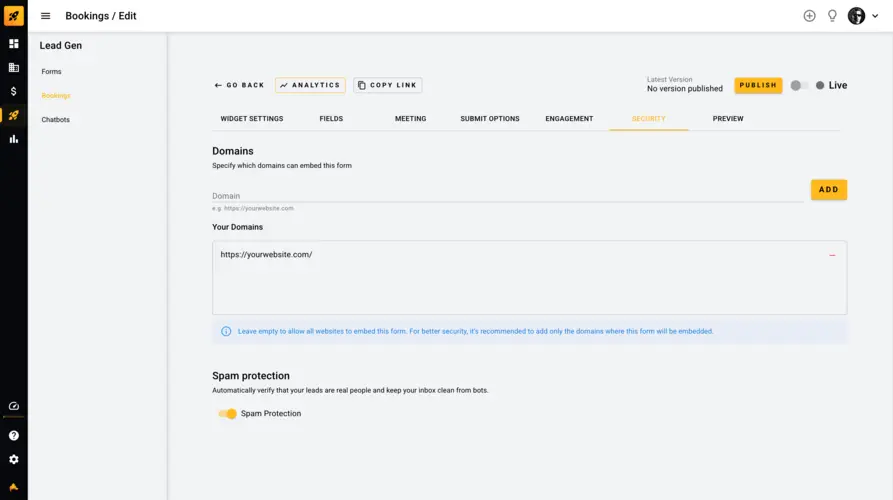Screen dimensions: 893x500
Task: Open the dashboard grid icon in sidebar
Action: (14, 44)
